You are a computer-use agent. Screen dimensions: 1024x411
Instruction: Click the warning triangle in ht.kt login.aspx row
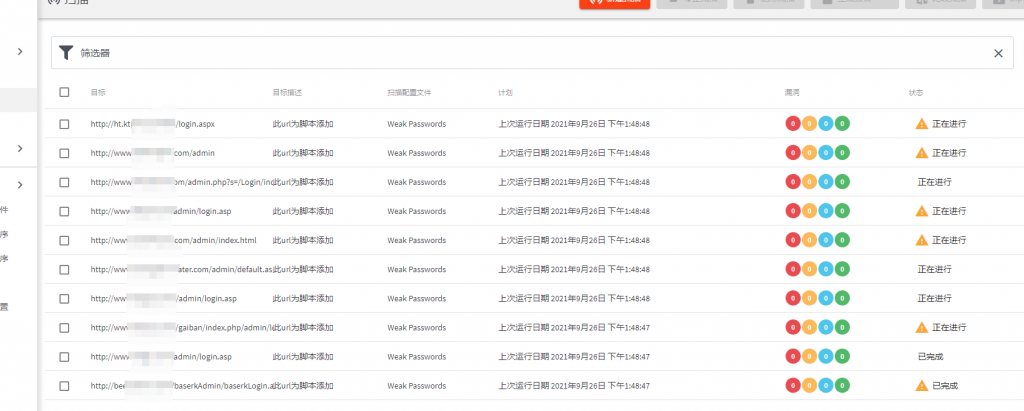[x=921, y=123]
